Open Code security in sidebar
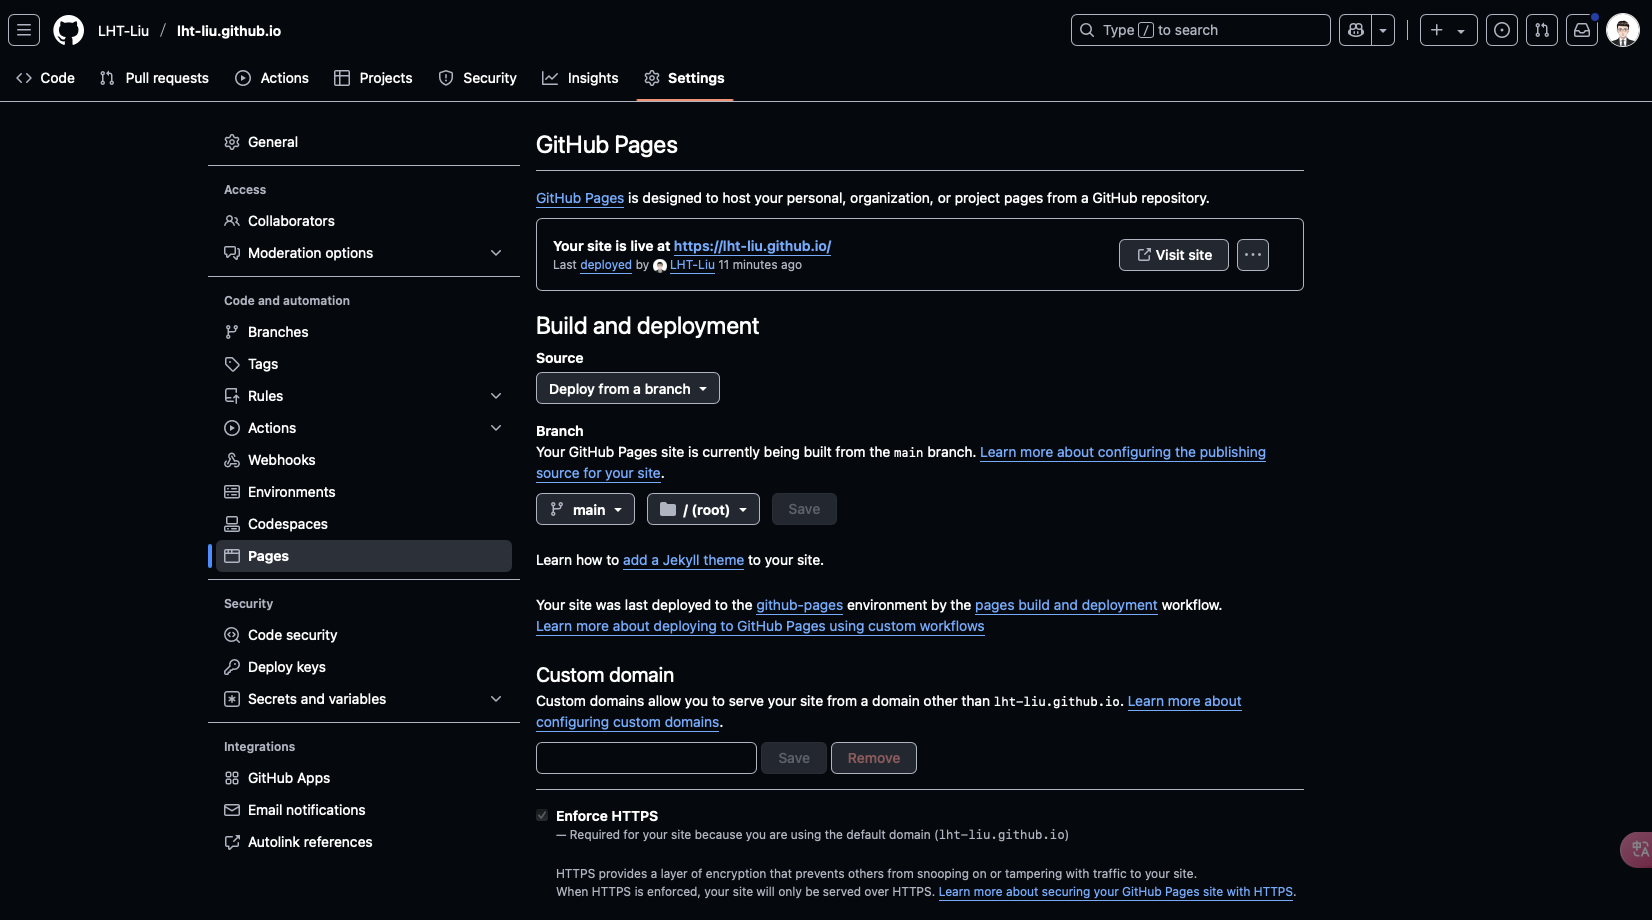Image resolution: width=1652 pixels, height=920 pixels. pyautogui.click(x=364, y=635)
